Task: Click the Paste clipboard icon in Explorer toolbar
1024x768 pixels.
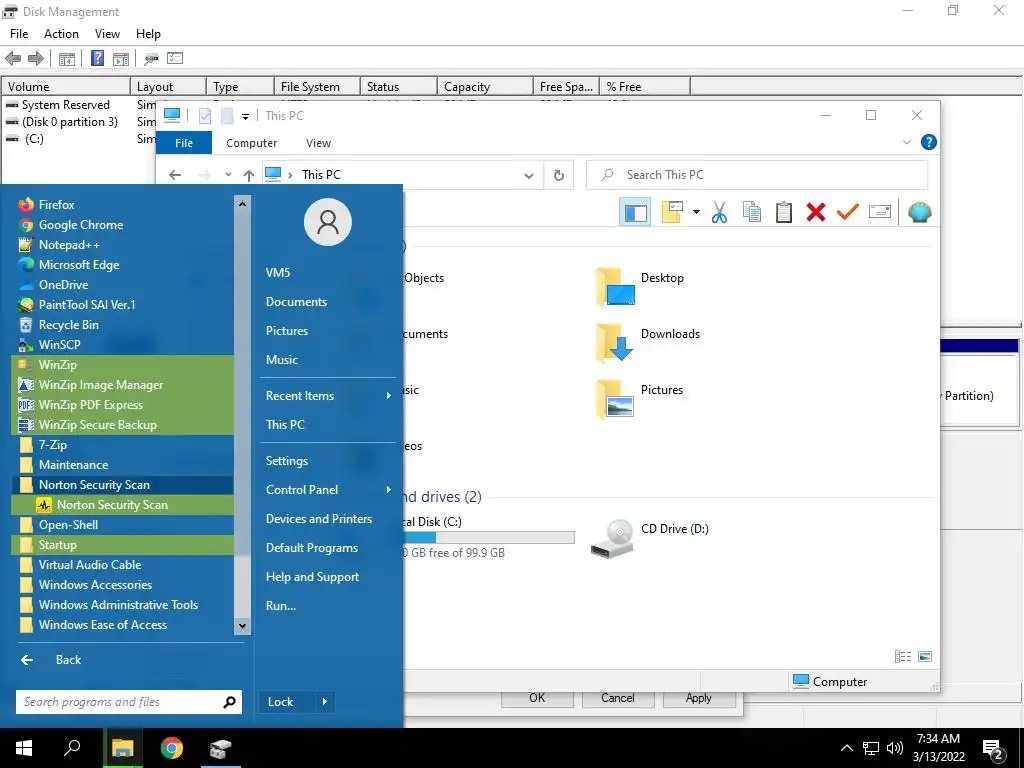Action: pyautogui.click(x=784, y=212)
